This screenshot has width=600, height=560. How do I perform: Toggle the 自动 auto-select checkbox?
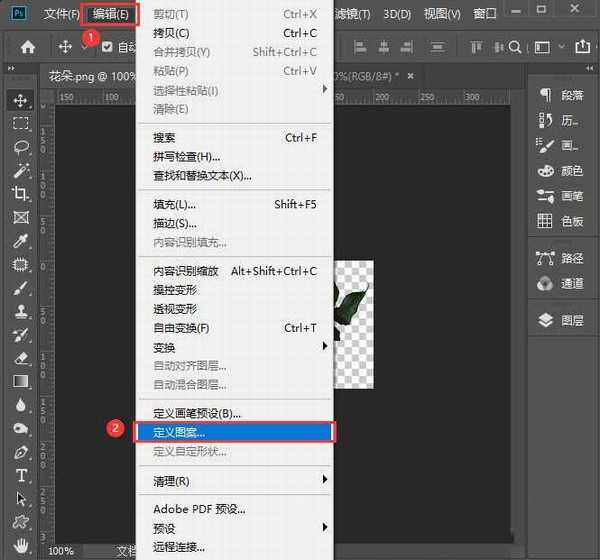tap(107, 47)
